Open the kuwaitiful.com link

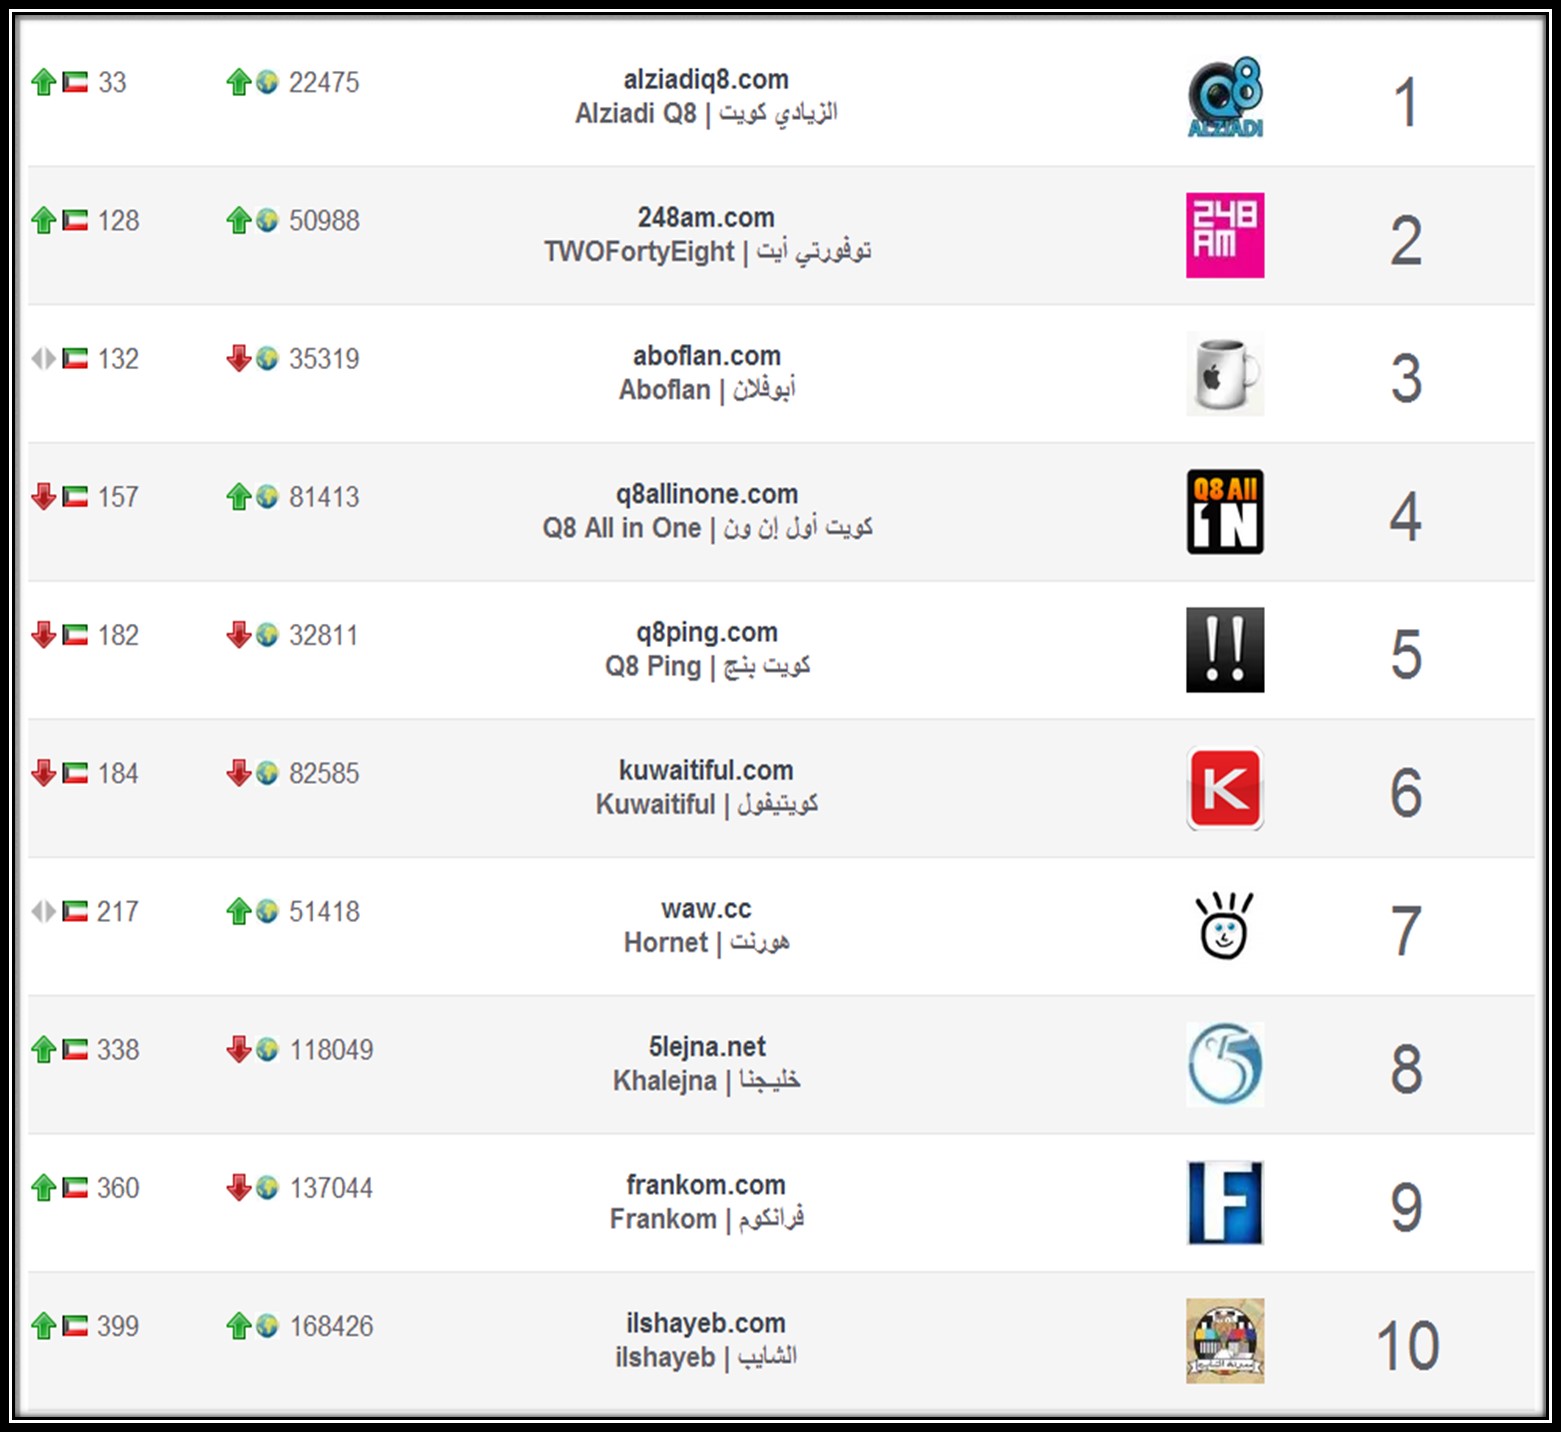tap(706, 770)
